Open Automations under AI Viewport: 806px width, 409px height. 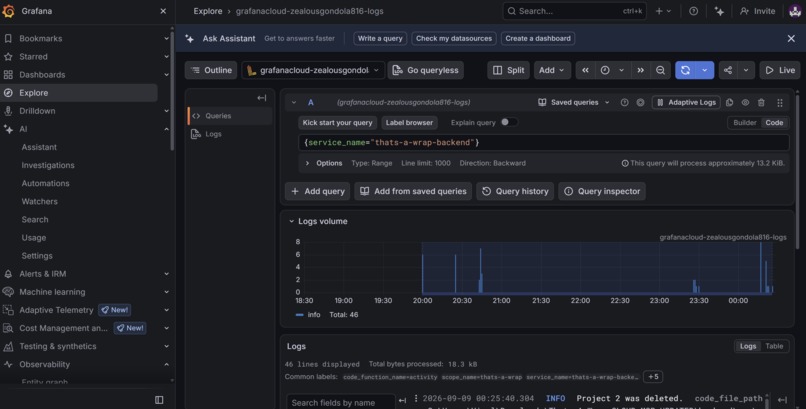[45, 183]
